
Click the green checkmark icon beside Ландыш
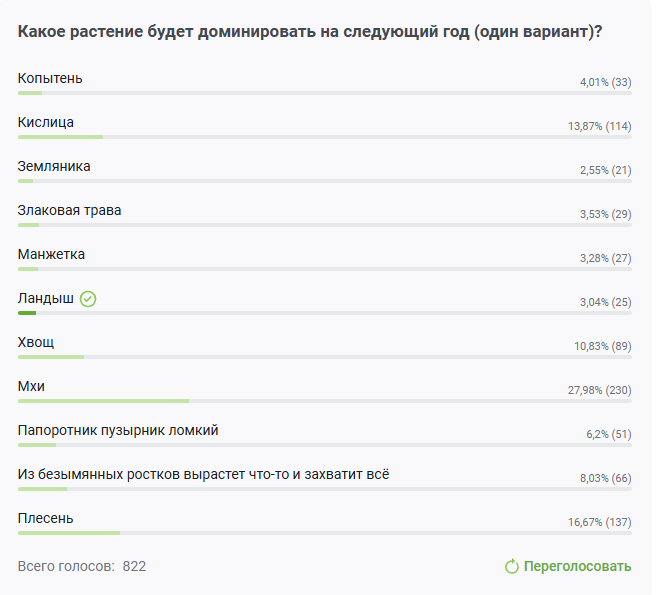pyautogui.click(x=88, y=299)
